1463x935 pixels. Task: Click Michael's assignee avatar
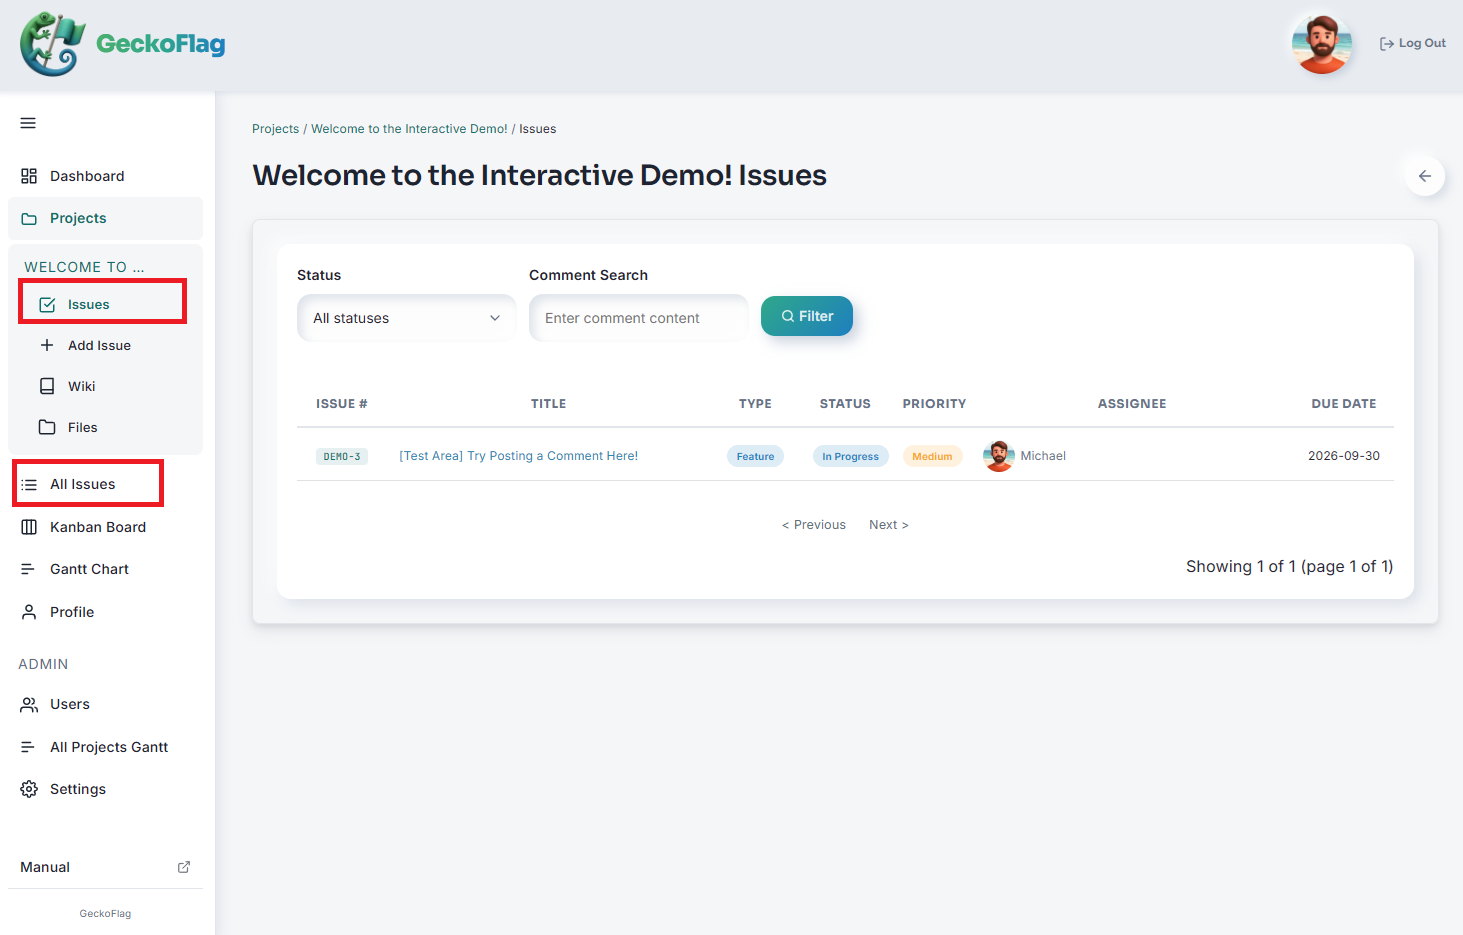(x=999, y=456)
